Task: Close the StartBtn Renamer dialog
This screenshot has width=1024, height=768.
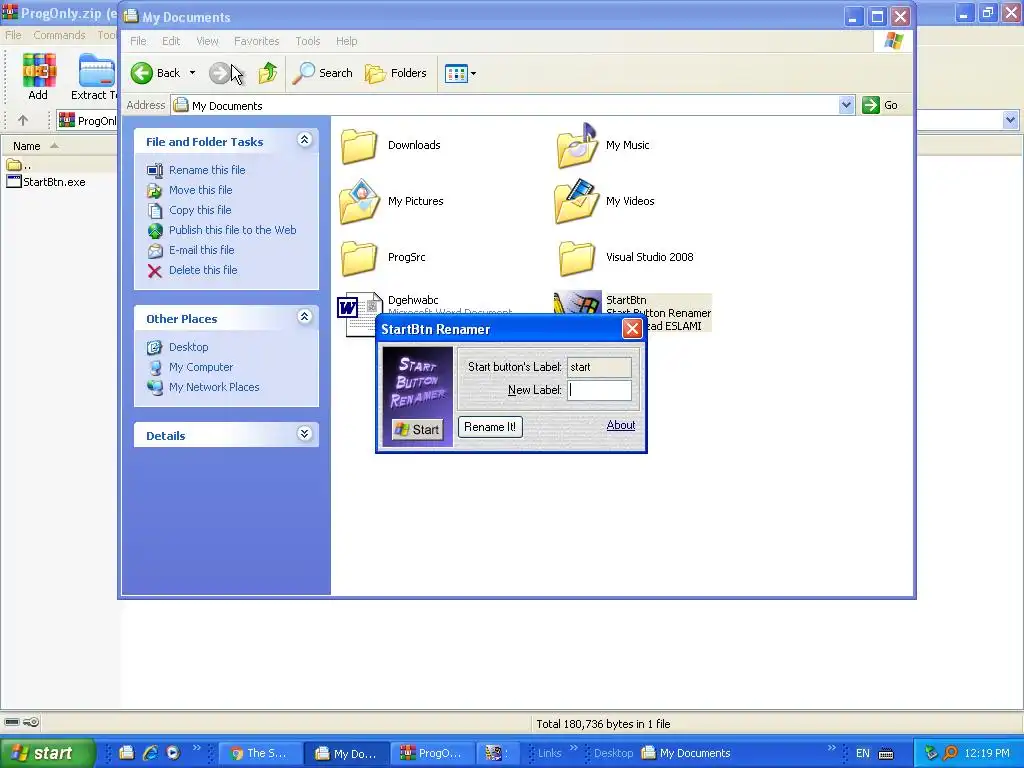Action: point(632,328)
